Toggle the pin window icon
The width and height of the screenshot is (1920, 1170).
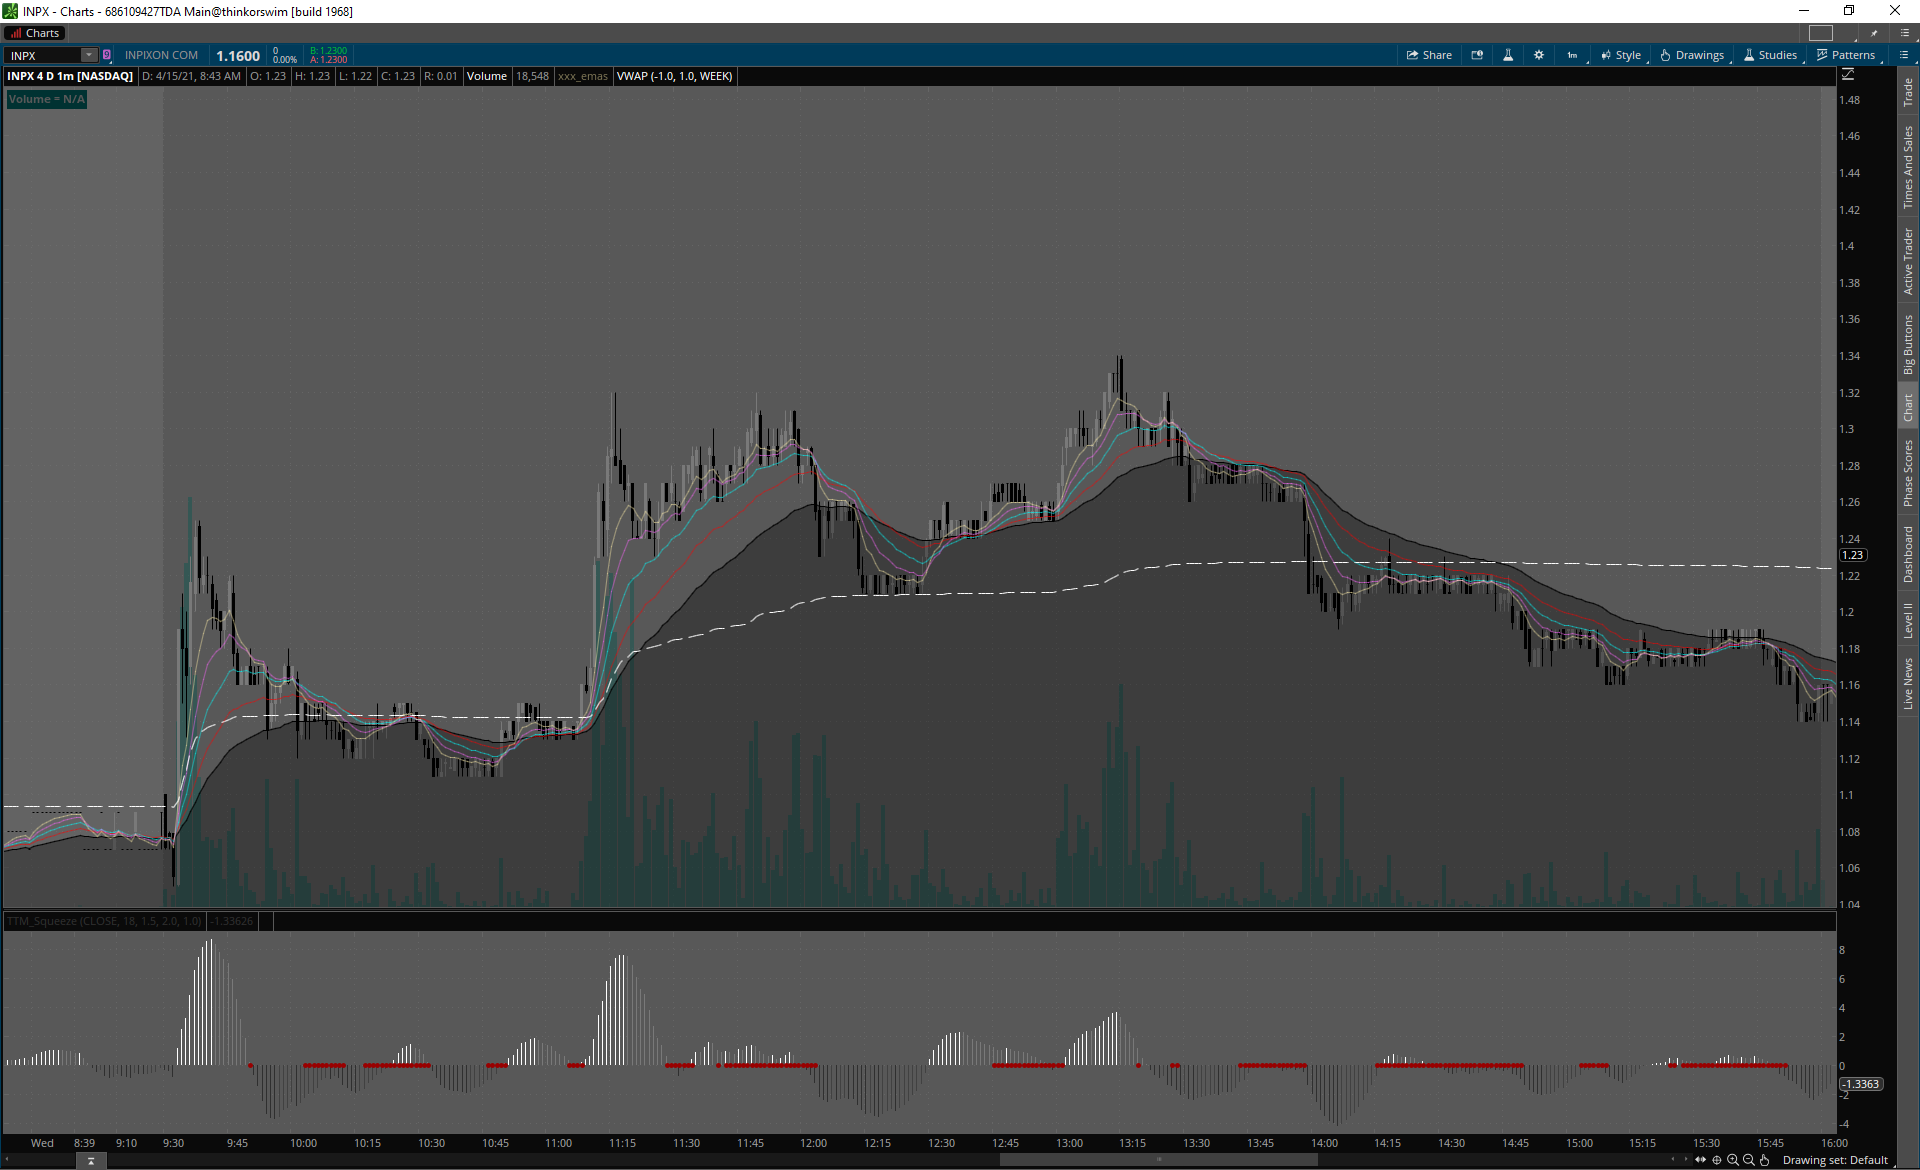(x=1874, y=33)
